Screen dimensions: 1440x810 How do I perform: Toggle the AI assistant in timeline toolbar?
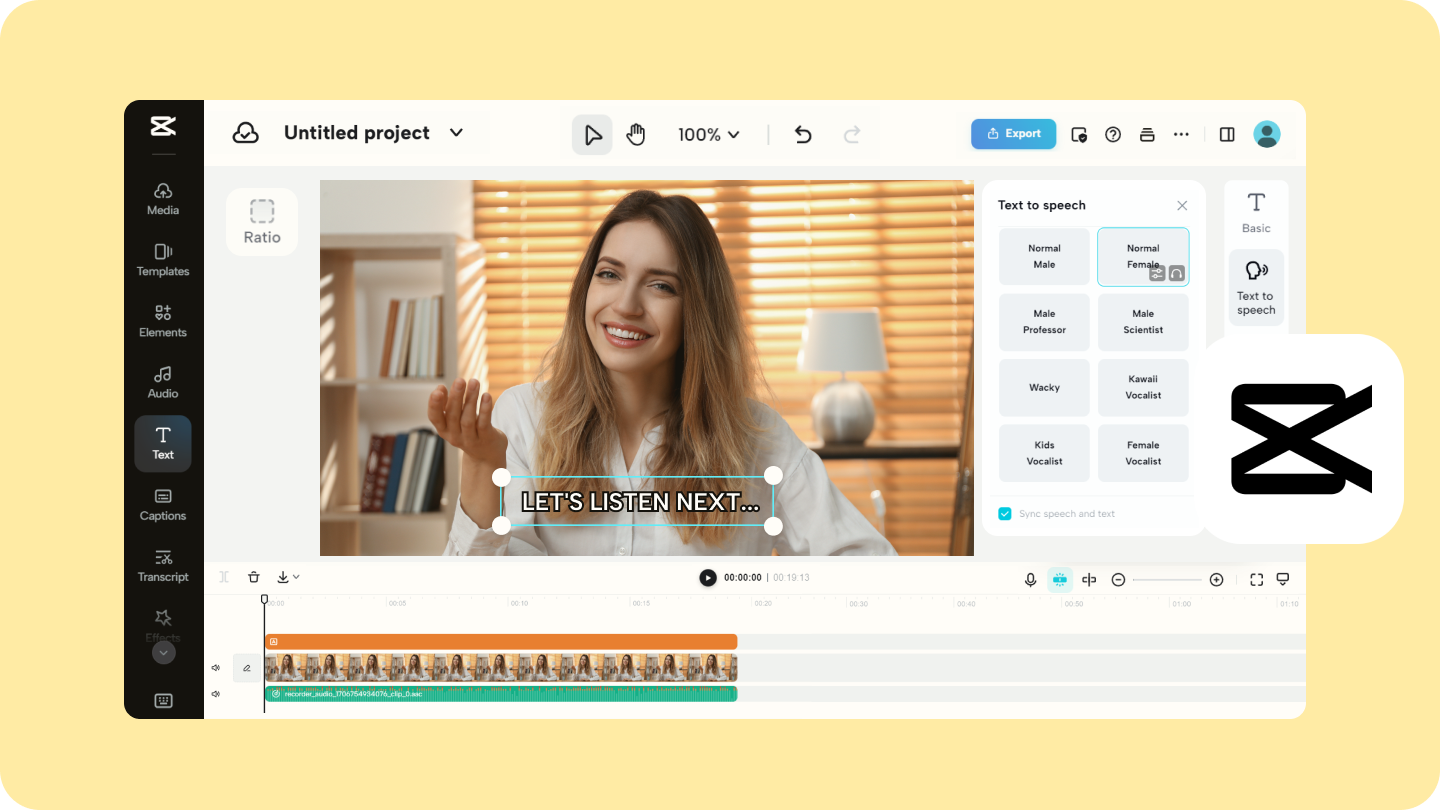pos(1059,579)
